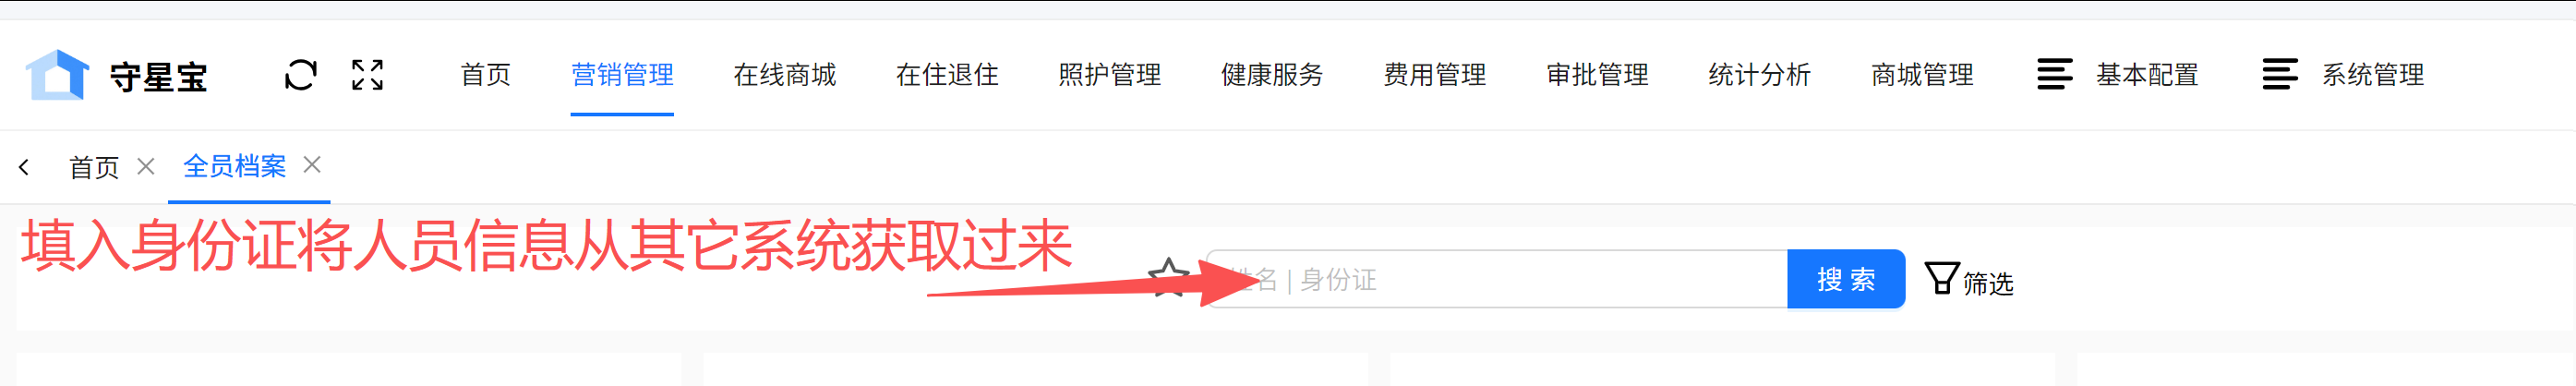
Task: Click the left chevron to scroll tabs back
Action: tap(24, 167)
